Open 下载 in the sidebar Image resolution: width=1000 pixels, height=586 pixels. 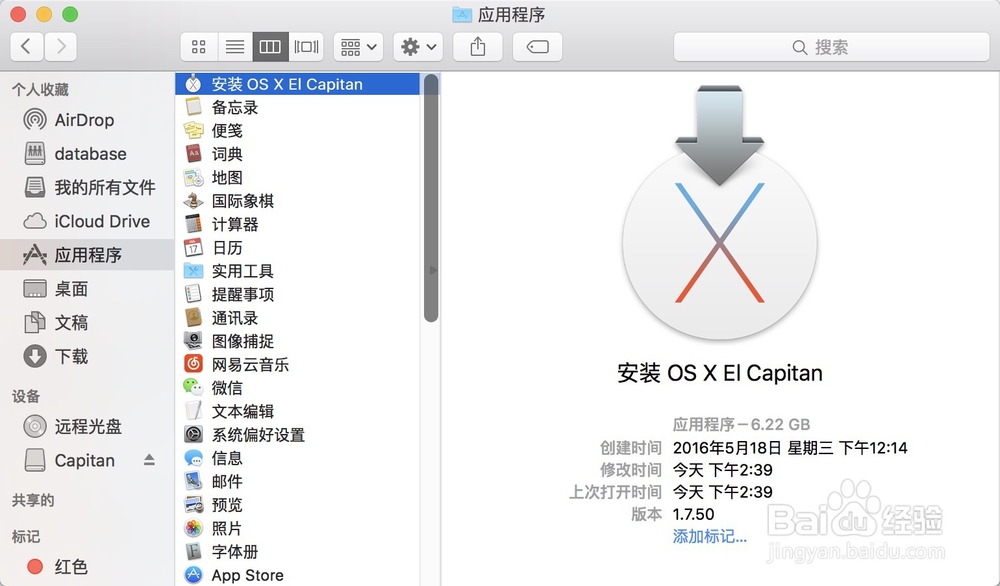pos(87,356)
